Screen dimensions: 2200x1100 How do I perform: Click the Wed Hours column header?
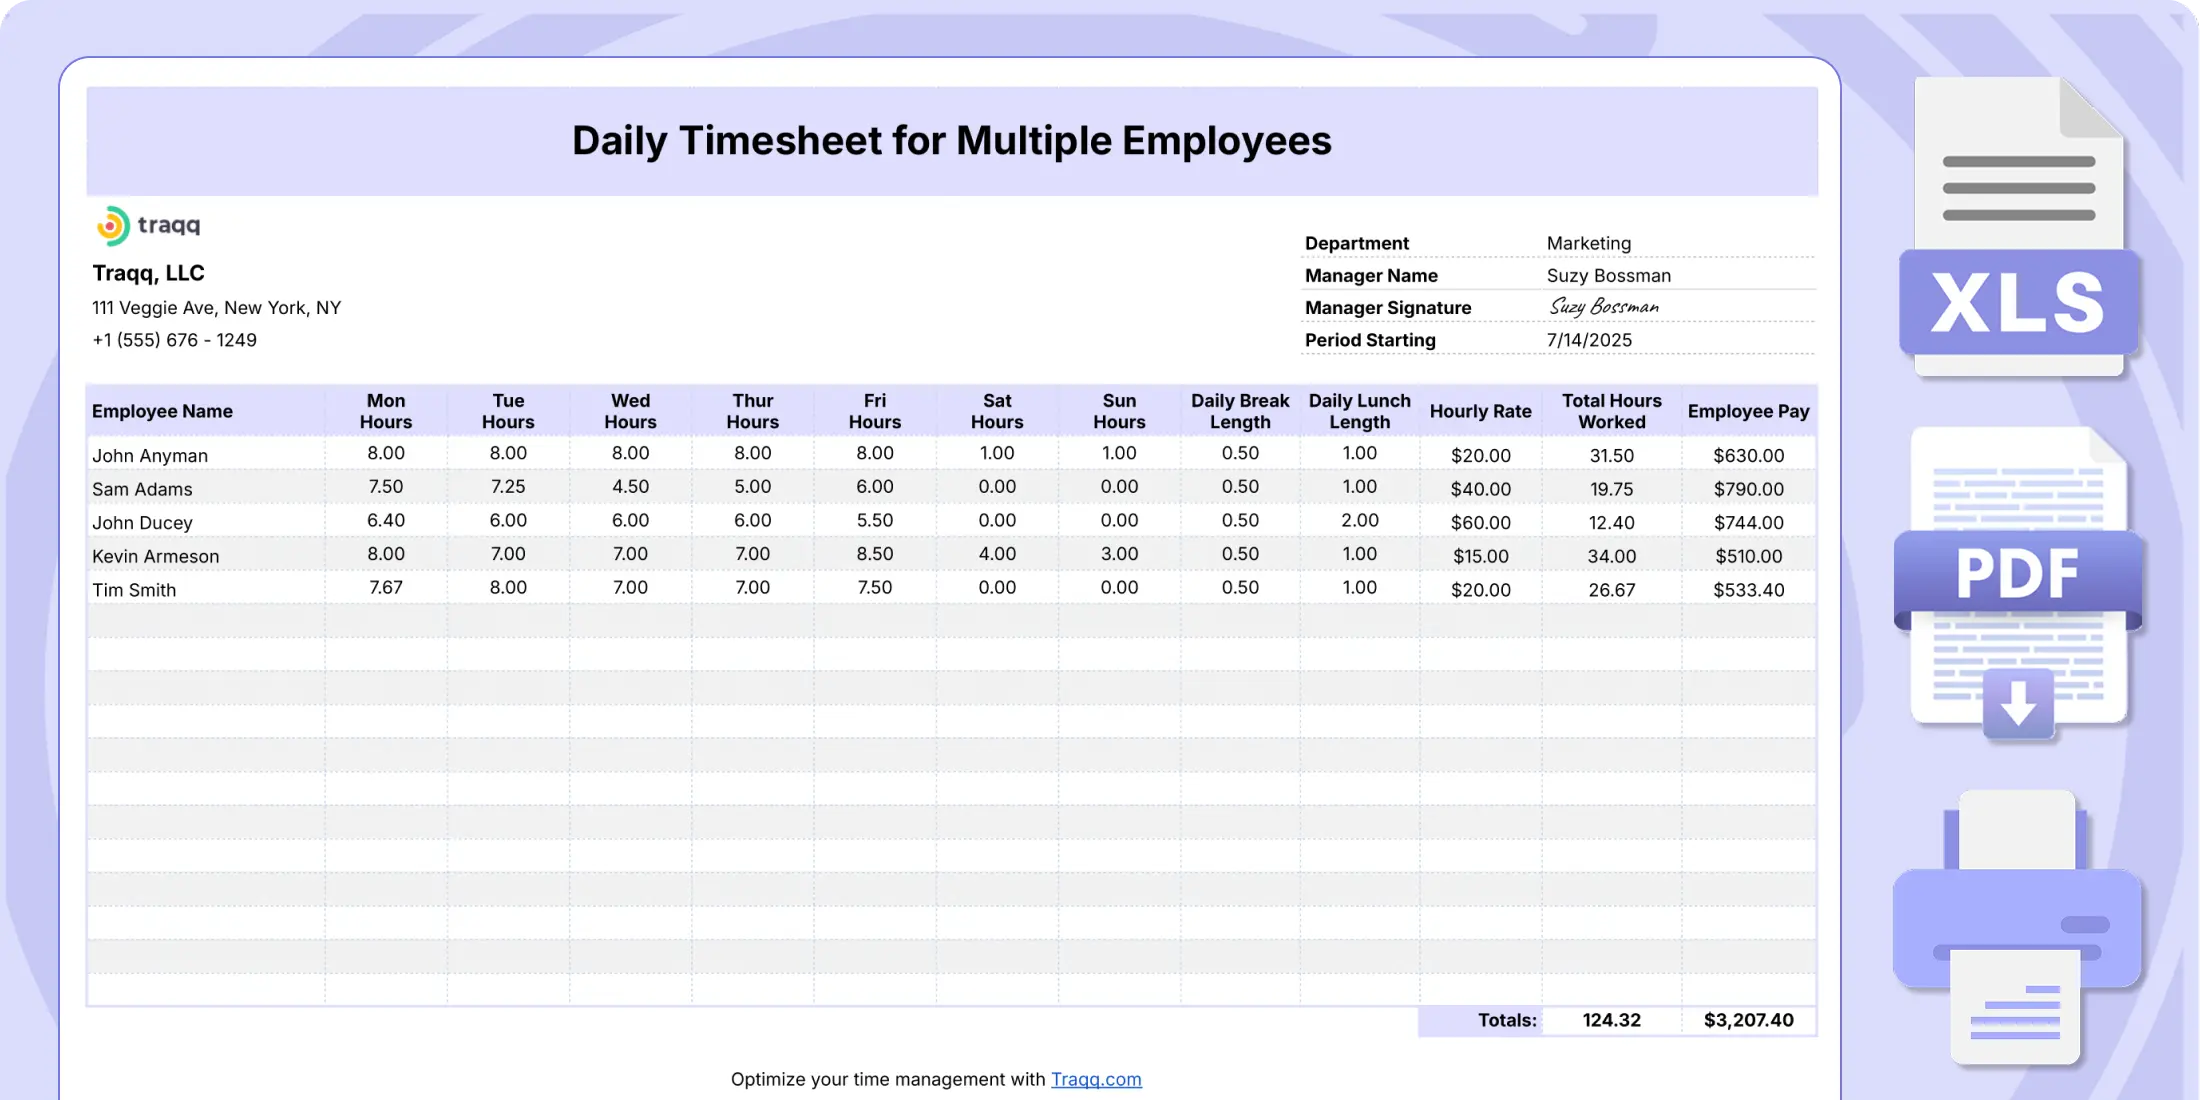630,411
